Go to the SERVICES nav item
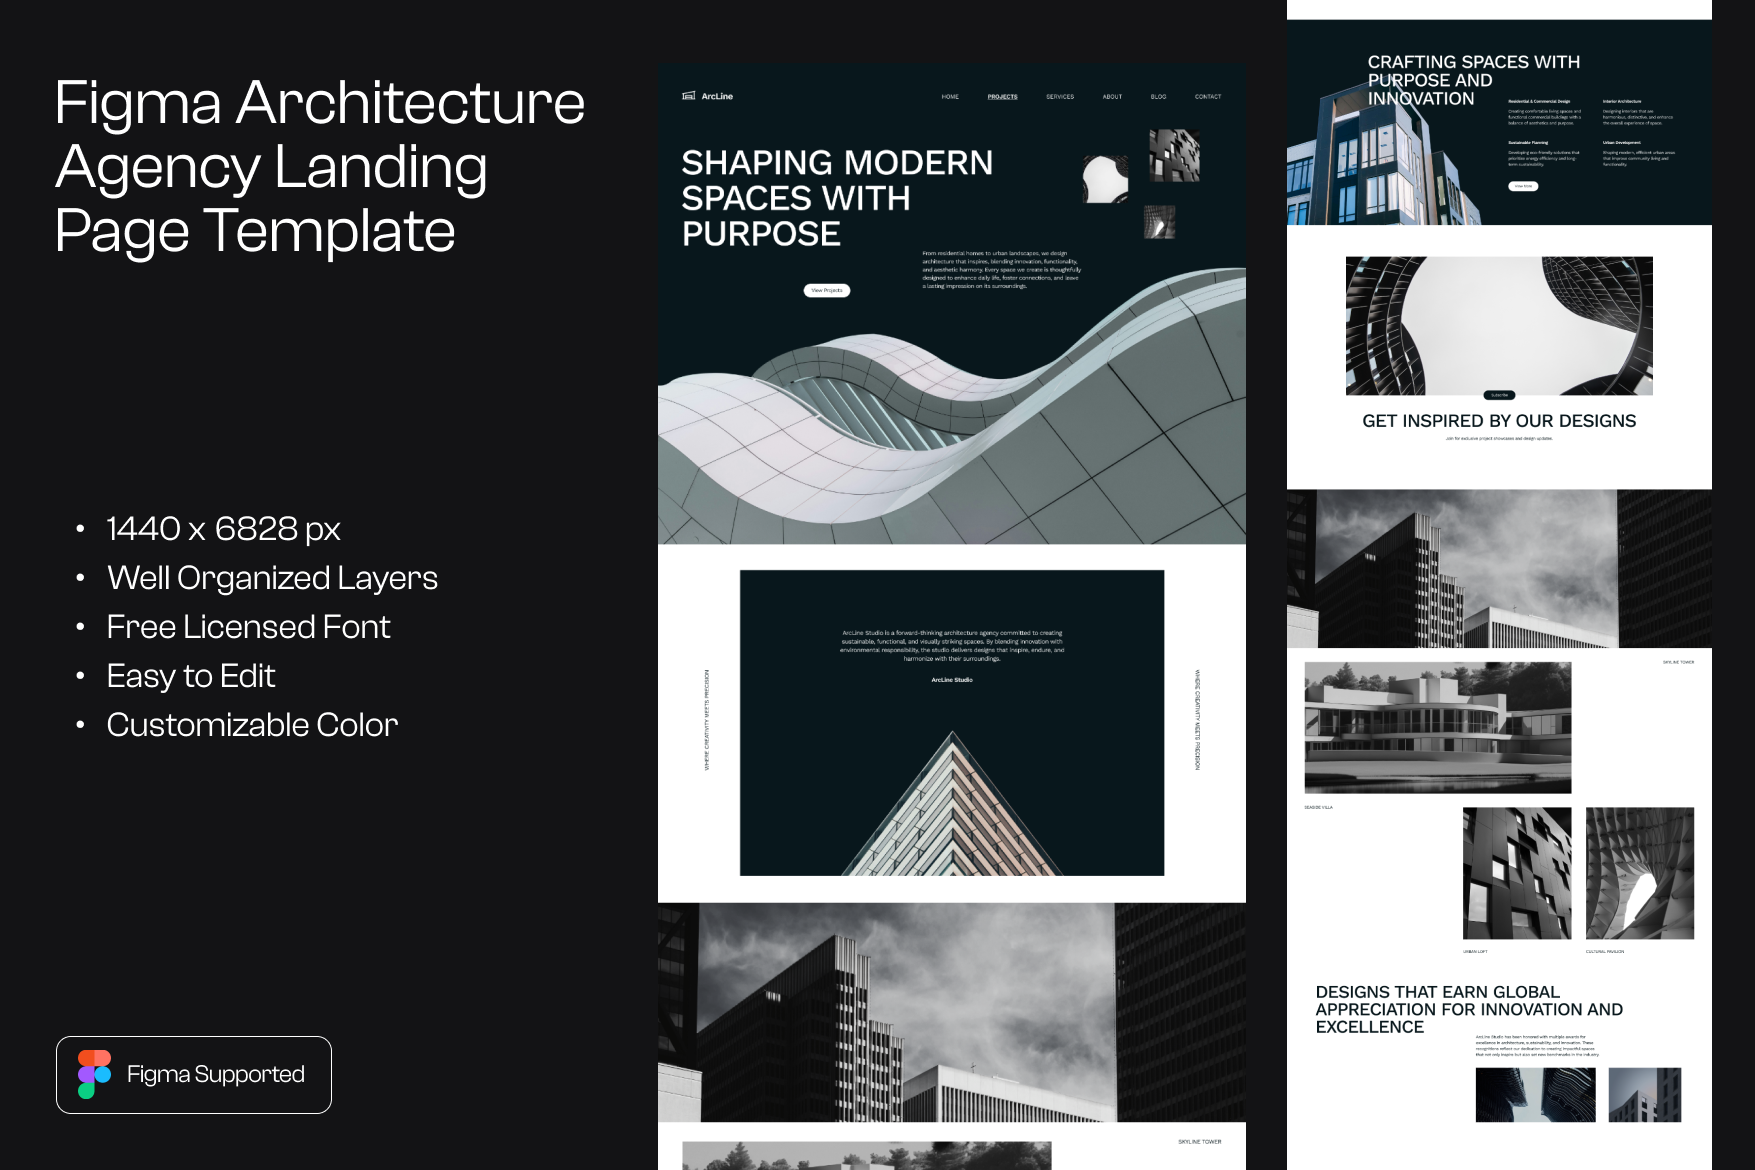The image size is (1755, 1170). click(x=1059, y=97)
